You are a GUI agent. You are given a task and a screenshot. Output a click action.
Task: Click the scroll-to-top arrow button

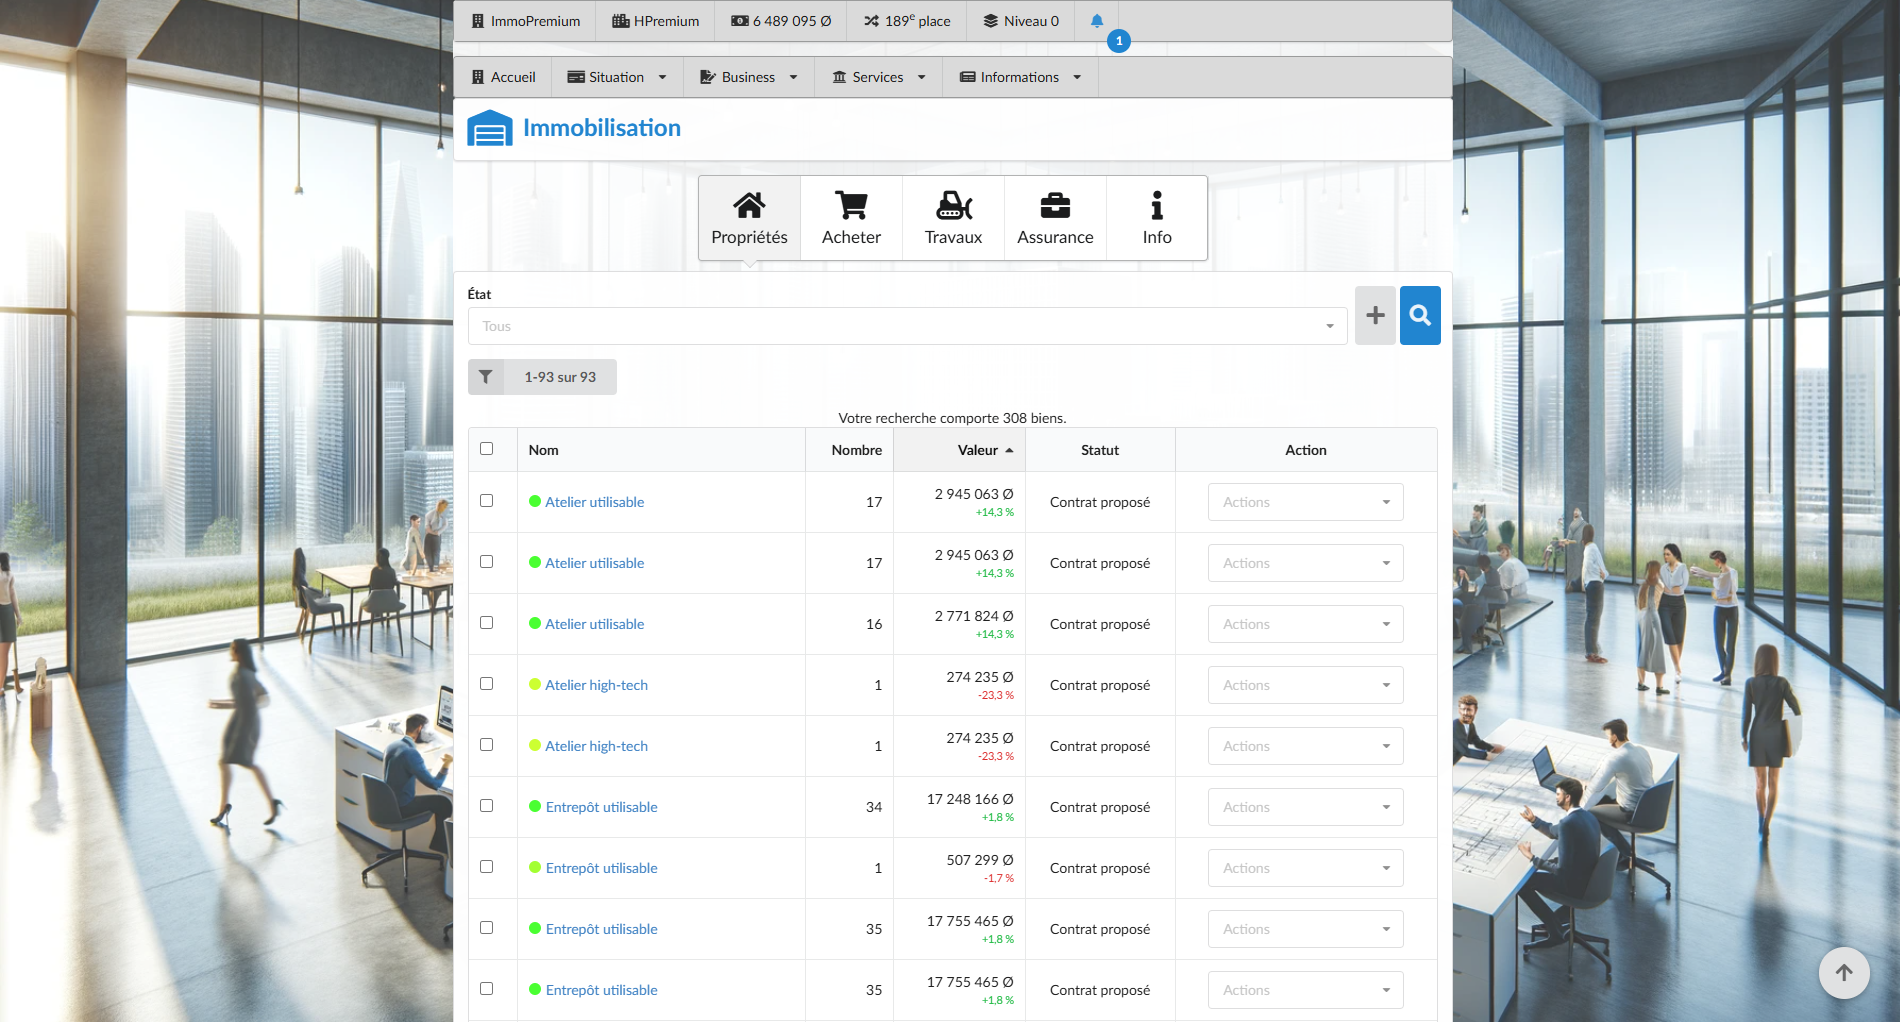(x=1844, y=972)
